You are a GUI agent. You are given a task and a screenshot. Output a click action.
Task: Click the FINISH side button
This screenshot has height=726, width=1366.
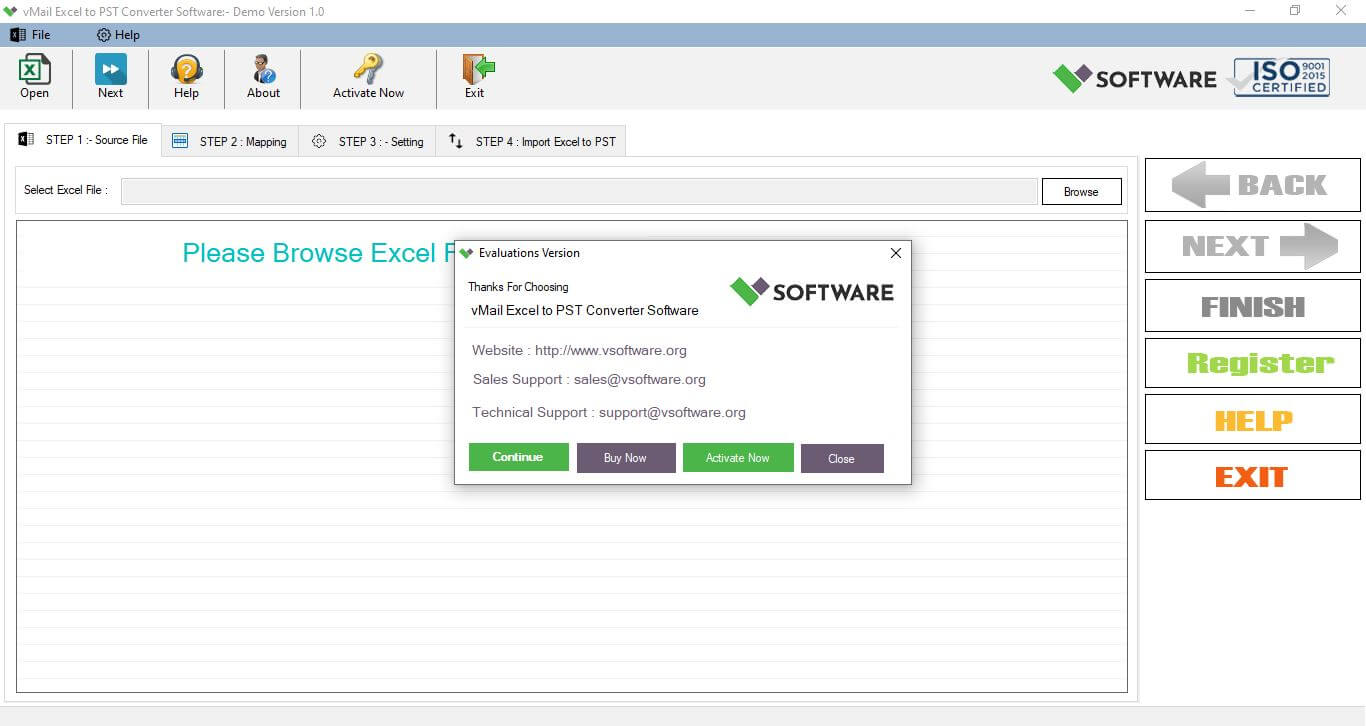(x=1252, y=306)
